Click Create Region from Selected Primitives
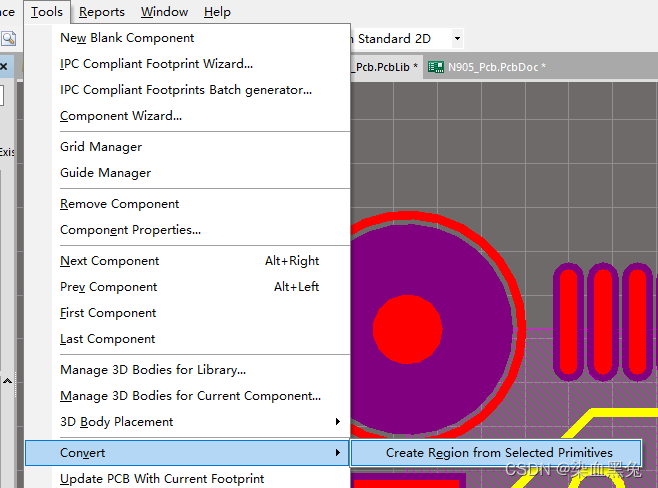658x488 pixels. (496, 453)
